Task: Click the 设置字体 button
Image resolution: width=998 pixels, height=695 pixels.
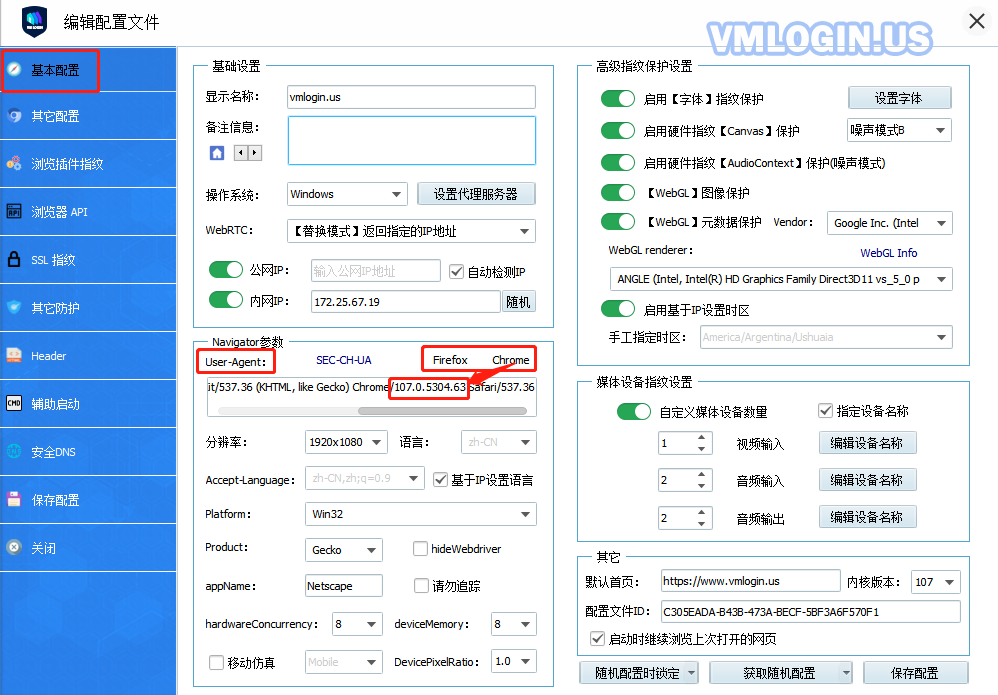Action: (x=899, y=98)
